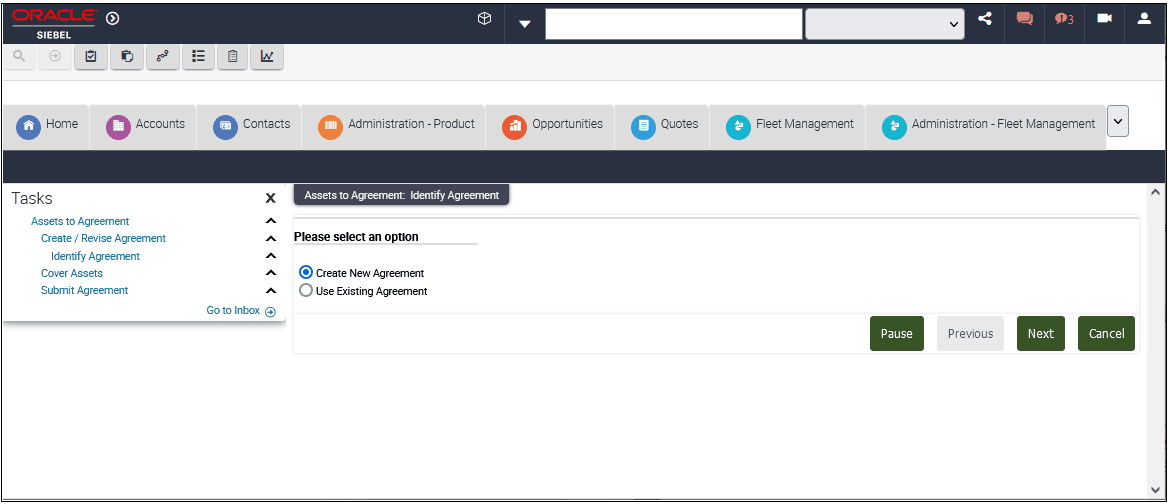The width and height of the screenshot is (1169, 504).
Task: Select the Quotes tab
Action: pos(662,127)
